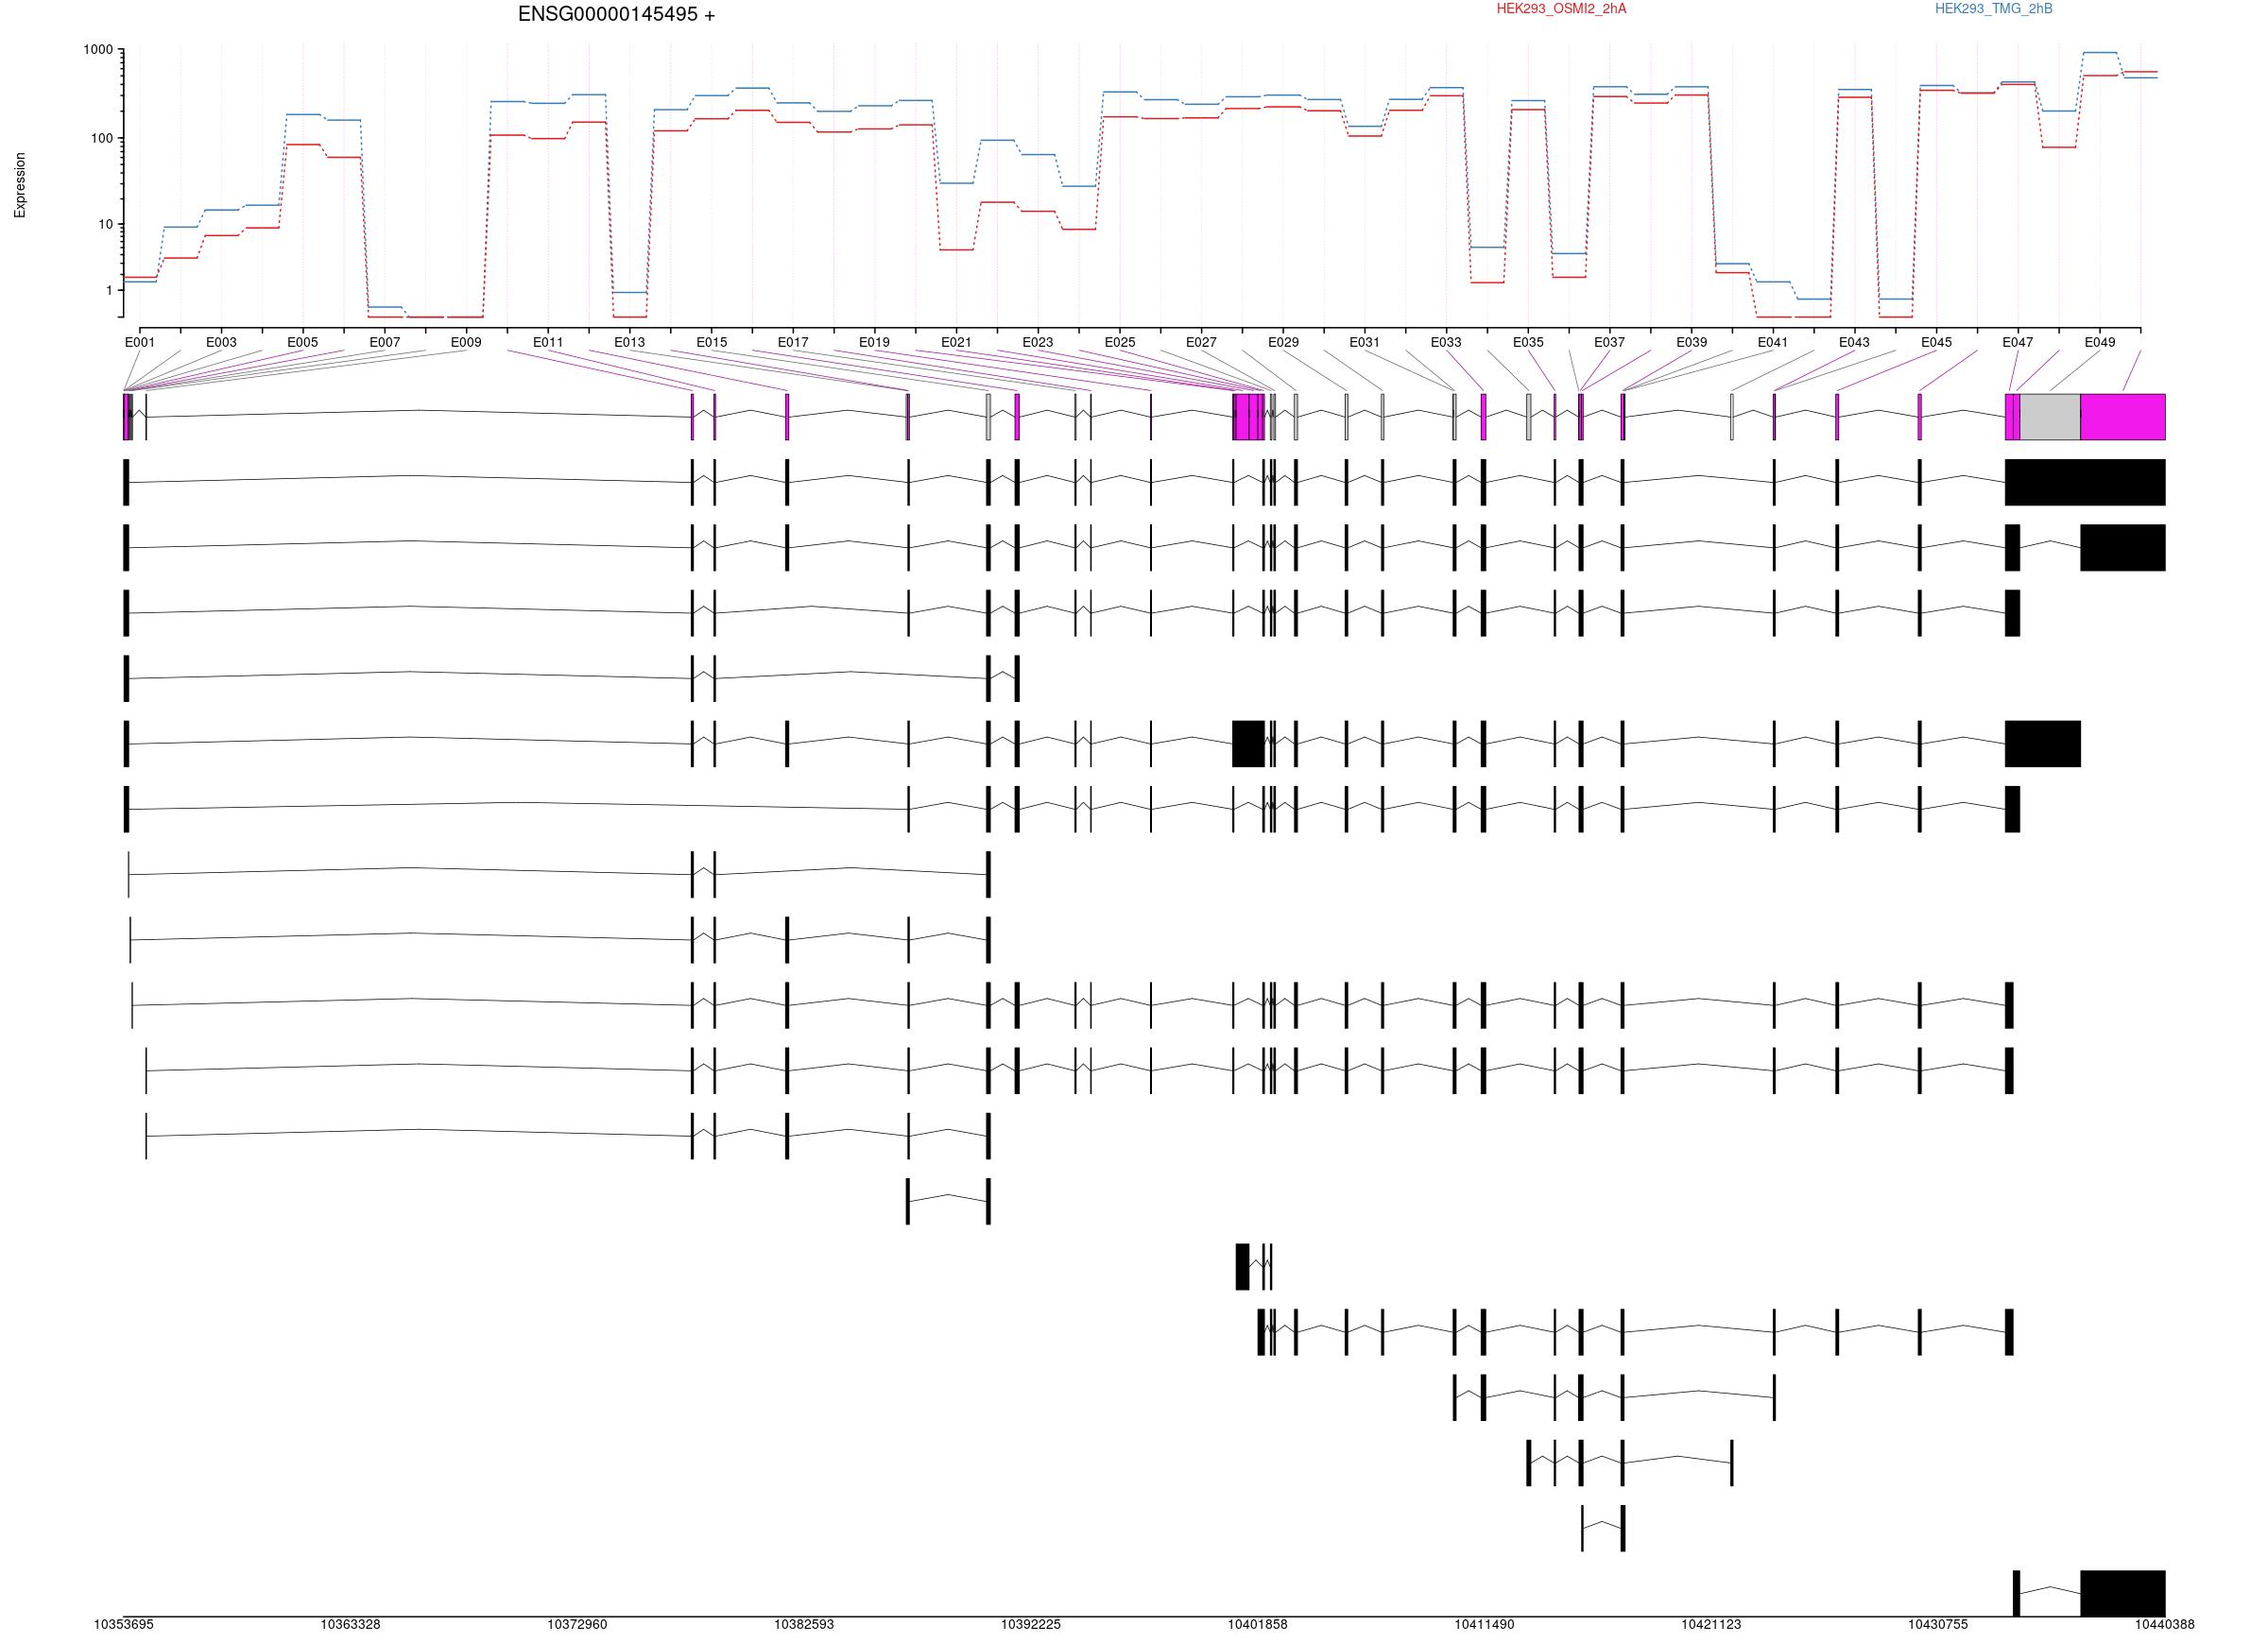
Task: Select the HEK293_OSMI2_2hA legend label
Action: click(x=1561, y=9)
